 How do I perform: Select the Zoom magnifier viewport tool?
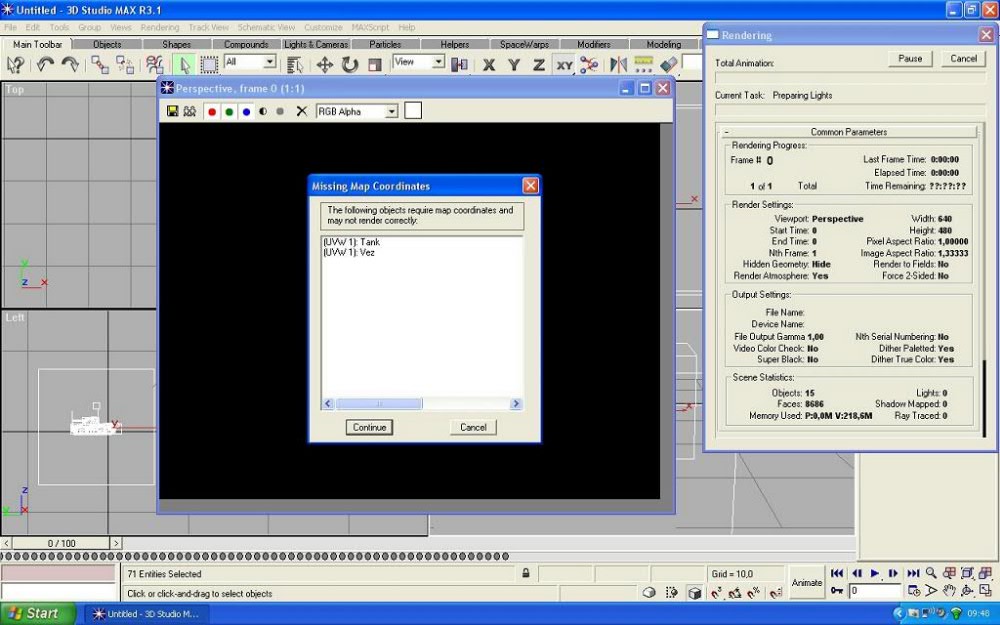931,573
